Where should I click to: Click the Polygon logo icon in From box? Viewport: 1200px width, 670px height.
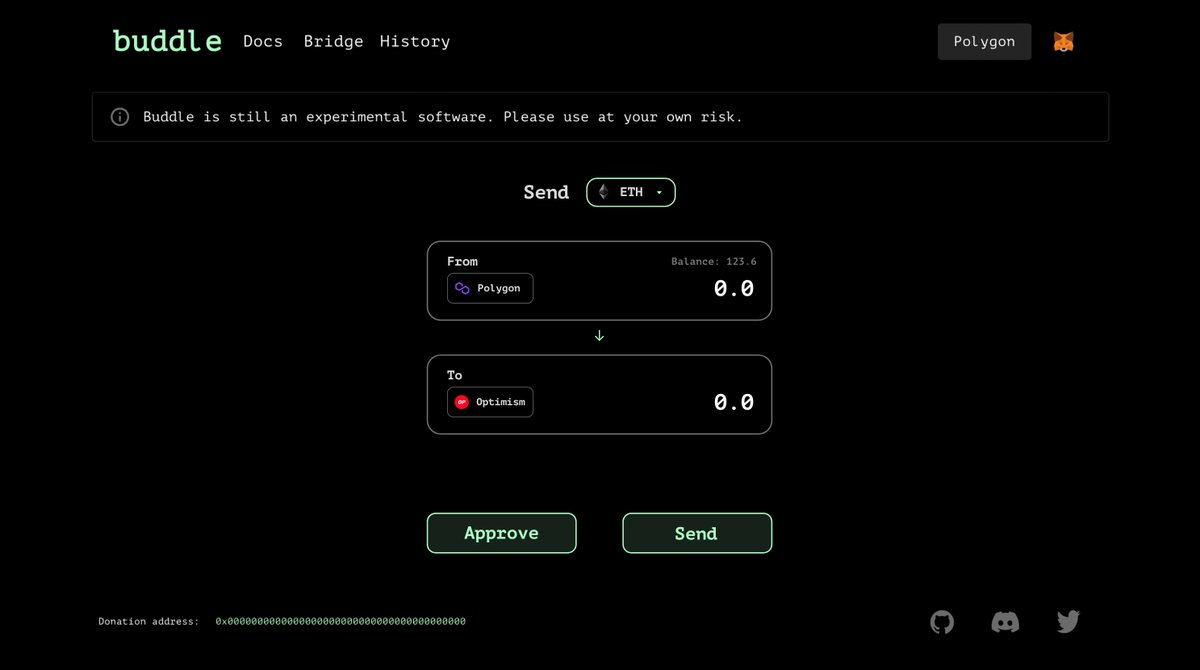click(462, 288)
